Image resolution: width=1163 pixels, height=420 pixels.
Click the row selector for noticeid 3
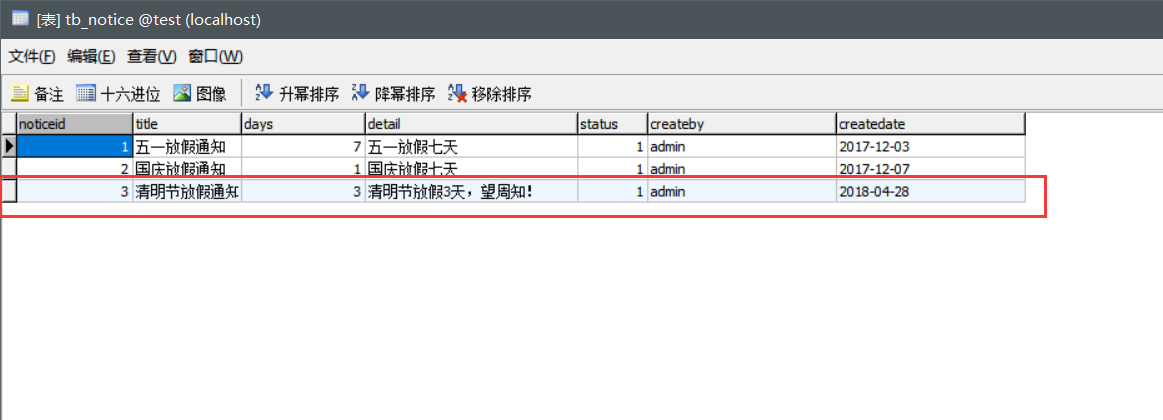tap(8, 191)
